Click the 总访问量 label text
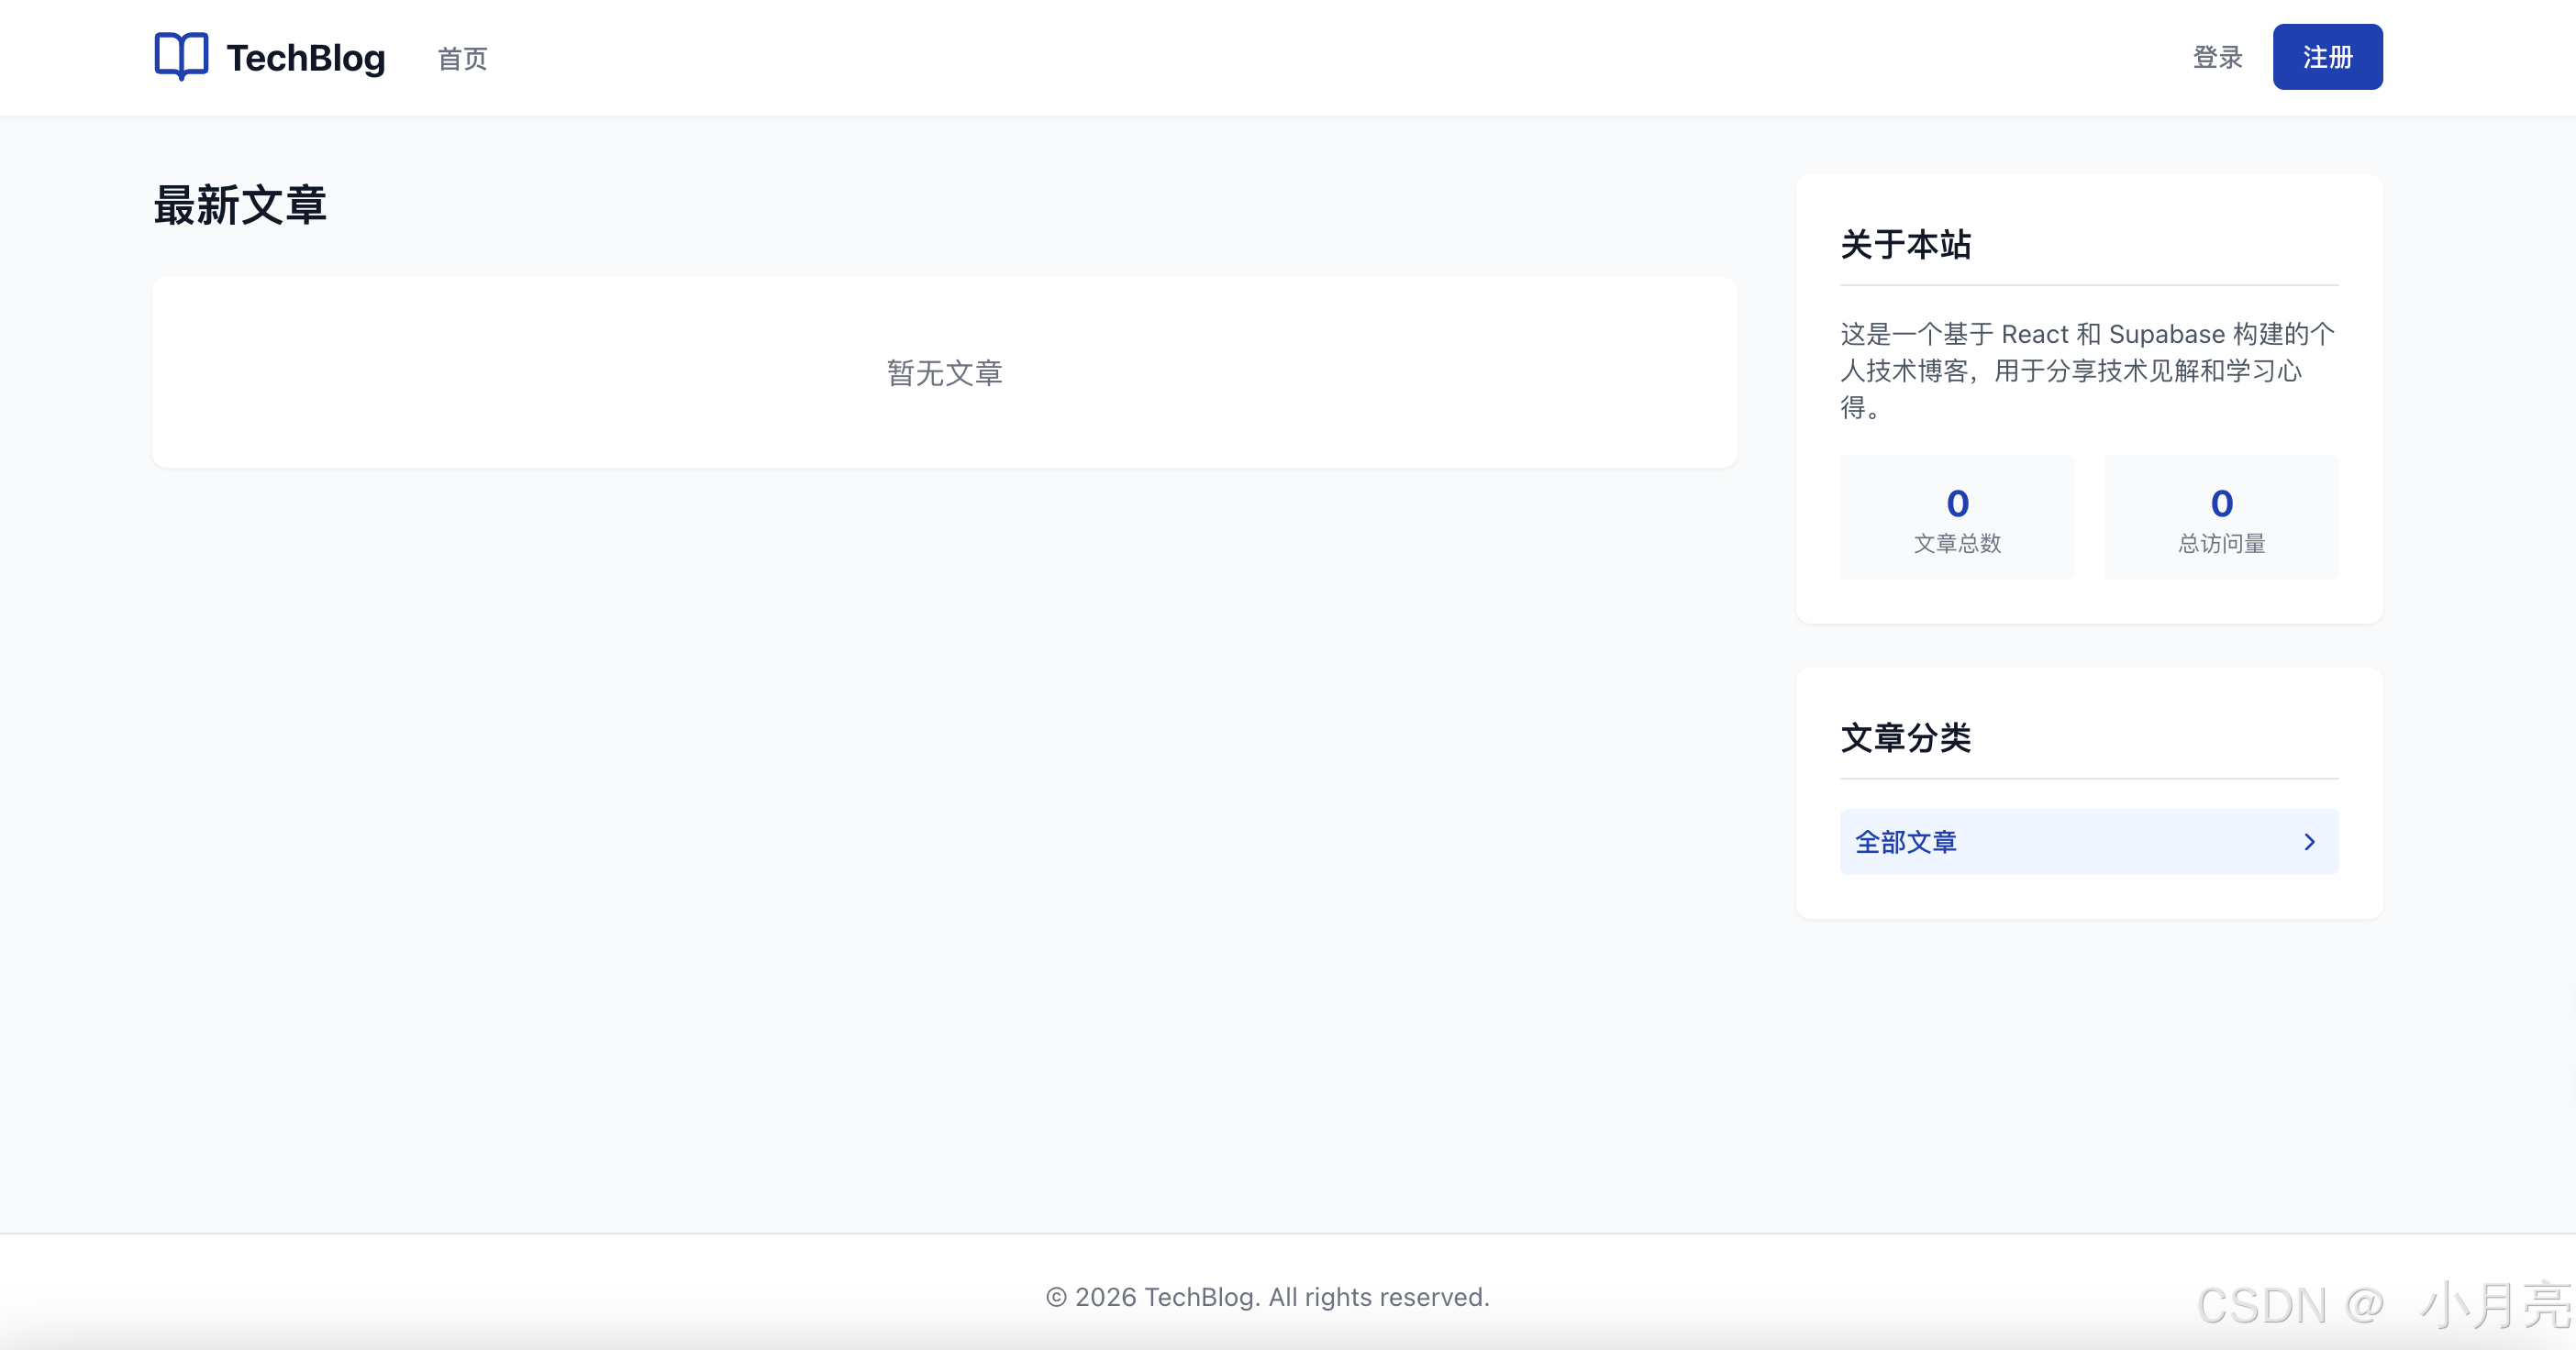The image size is (2576, 1350). point(2221,543)
